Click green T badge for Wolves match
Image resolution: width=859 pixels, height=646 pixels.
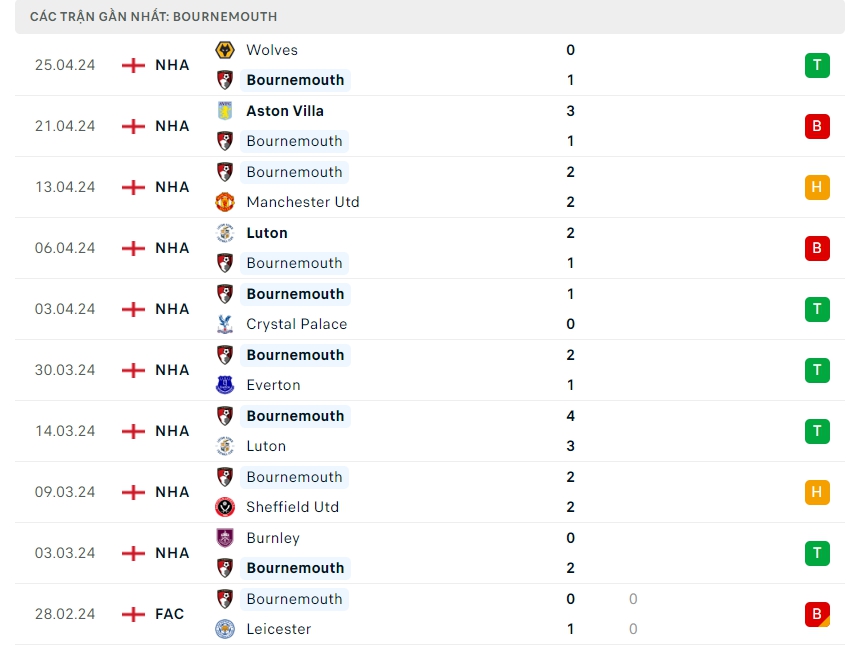[x=817, y=66]
